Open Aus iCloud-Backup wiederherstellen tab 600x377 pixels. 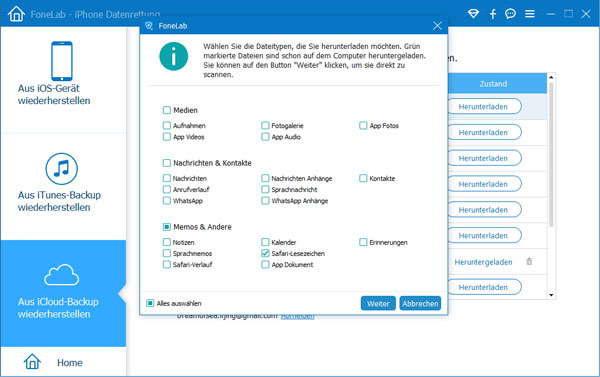click(x=63, y=293)
